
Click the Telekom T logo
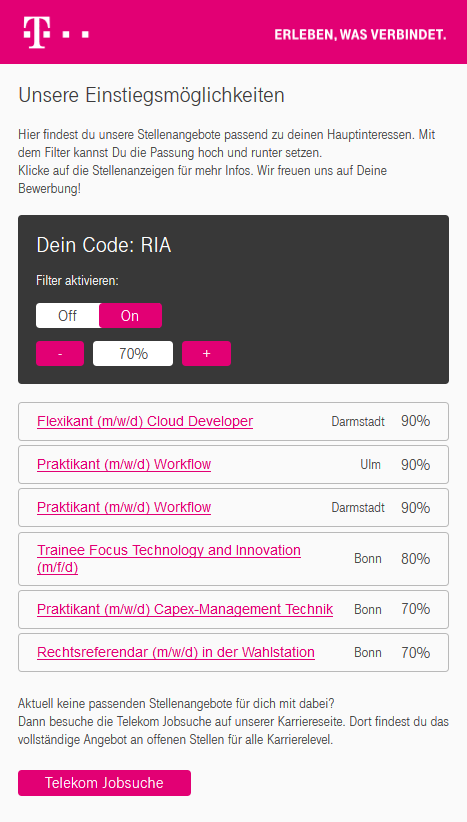[x=56, y=32]
